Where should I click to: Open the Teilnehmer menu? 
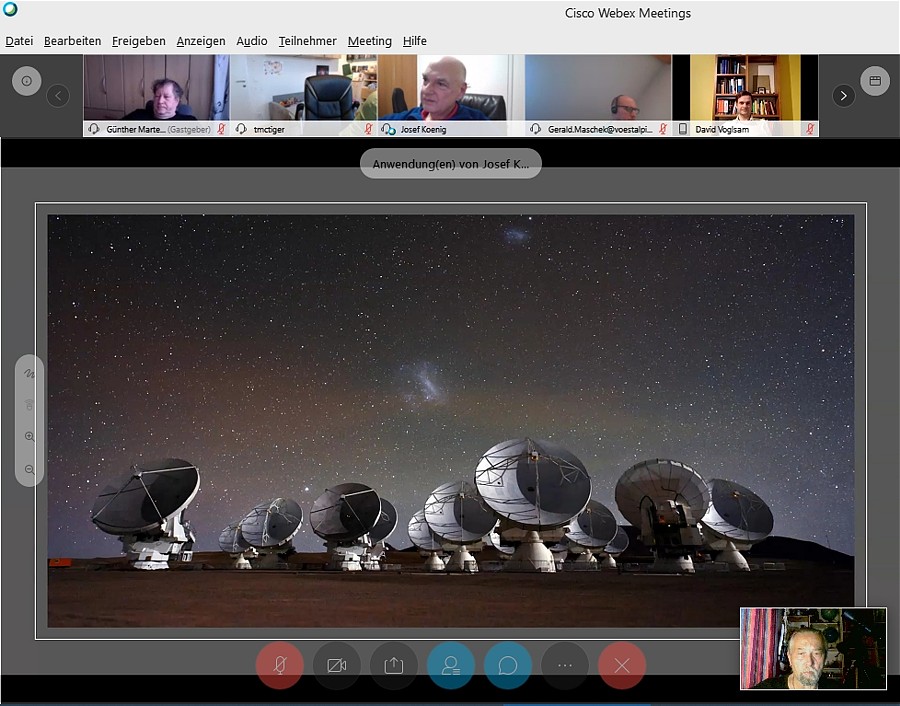tap(307, 41)
